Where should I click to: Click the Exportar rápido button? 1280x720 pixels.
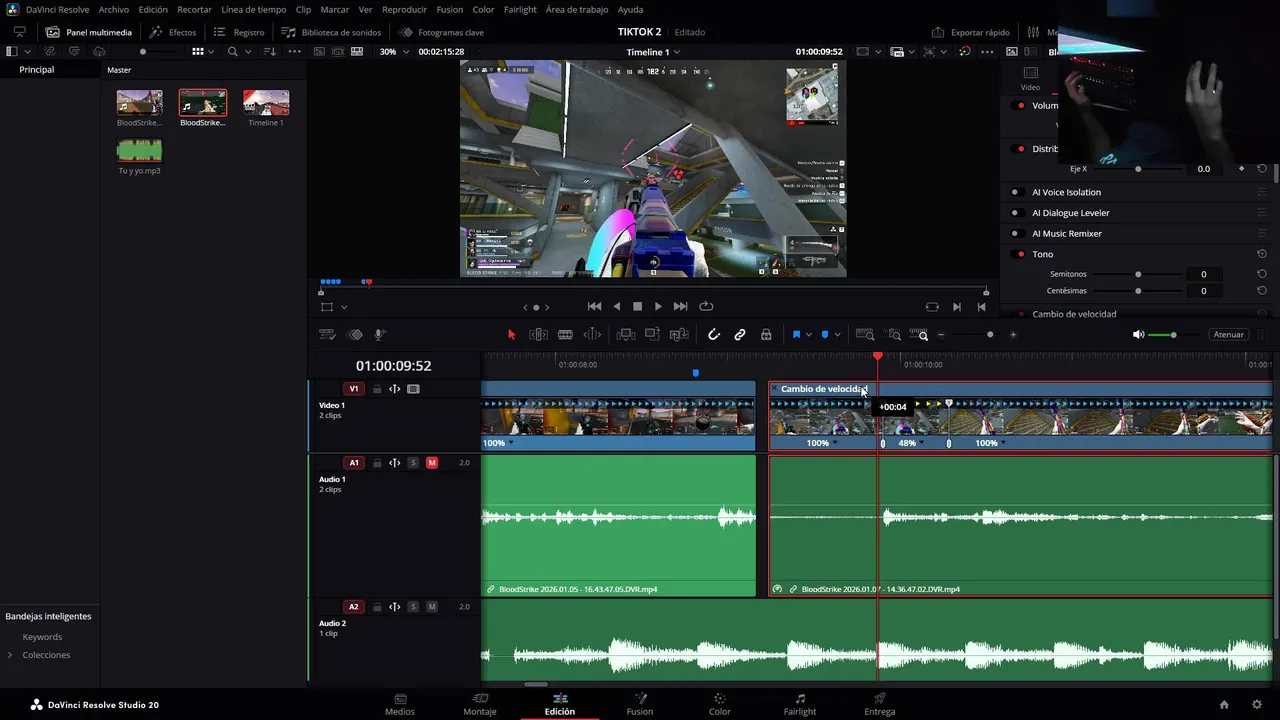click(x=970, y=32)
